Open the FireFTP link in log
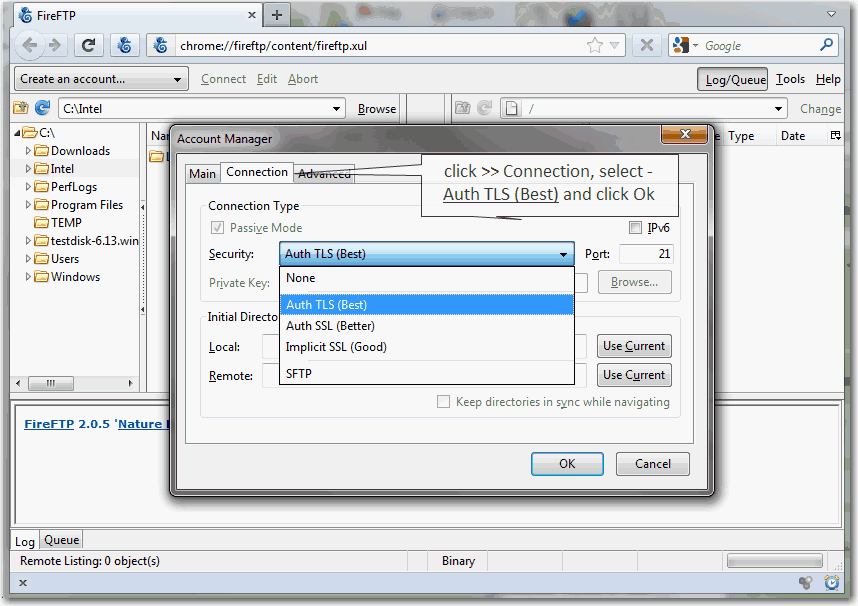Image resolution: width=858 pixels, height=606 pixels. tap(49, 424)
